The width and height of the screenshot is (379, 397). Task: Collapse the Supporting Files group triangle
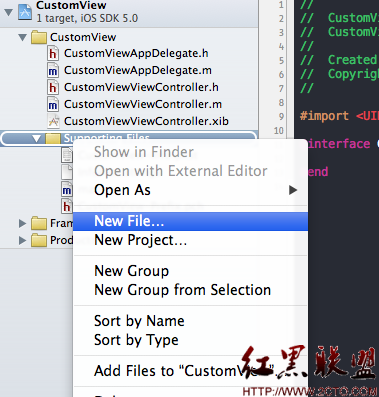tap(37, 139)
